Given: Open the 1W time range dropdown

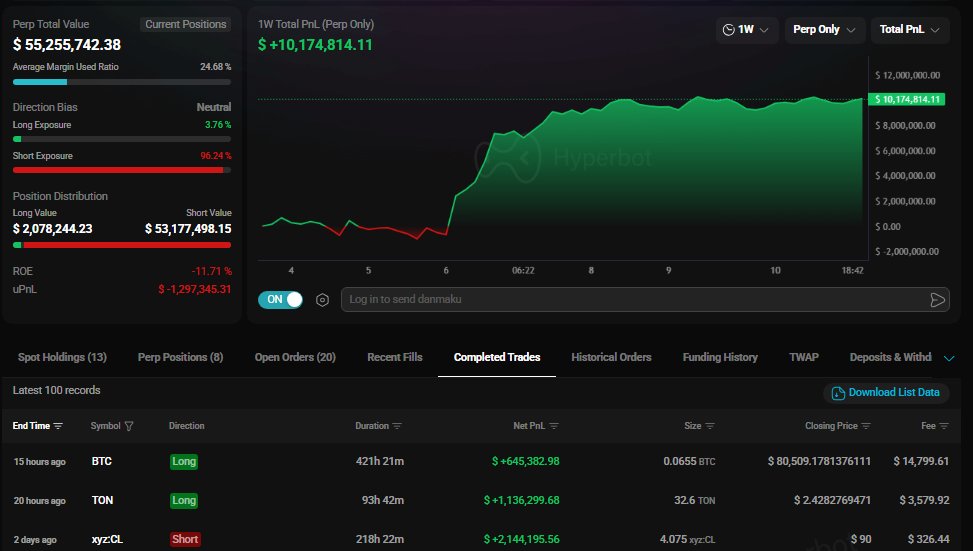Looking at the screenshot, I should click(x=746, y=30).
